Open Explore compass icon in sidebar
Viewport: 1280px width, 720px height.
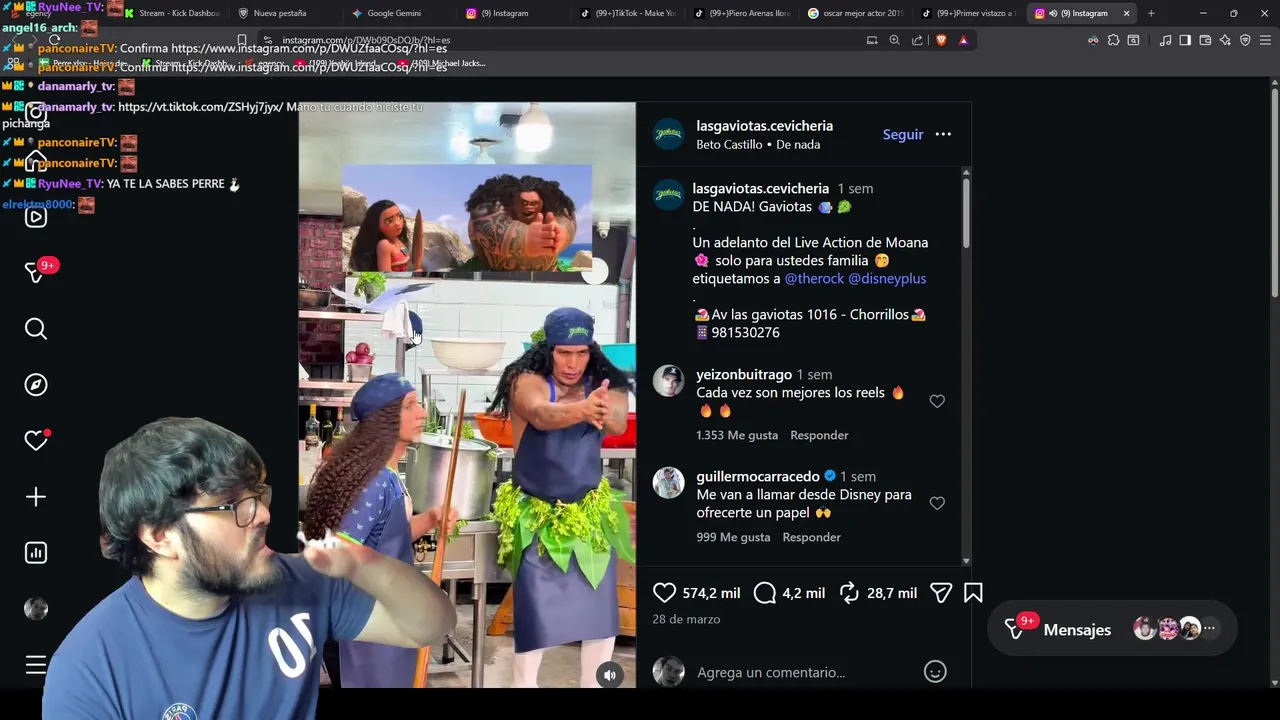[36, 385]
